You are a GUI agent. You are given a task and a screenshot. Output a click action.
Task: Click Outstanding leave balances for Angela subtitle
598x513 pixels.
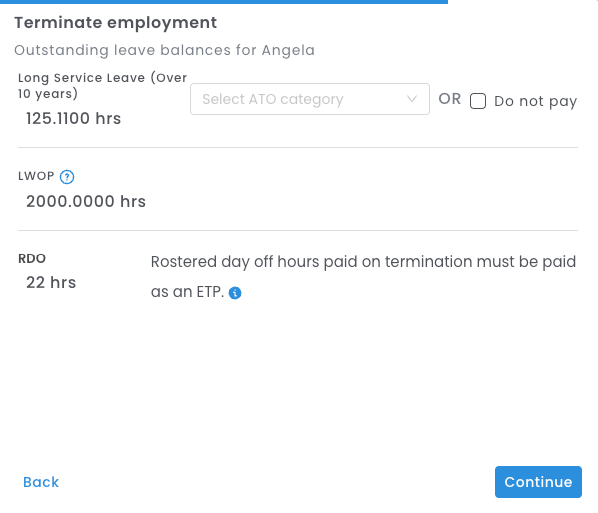tap(164, 50)
